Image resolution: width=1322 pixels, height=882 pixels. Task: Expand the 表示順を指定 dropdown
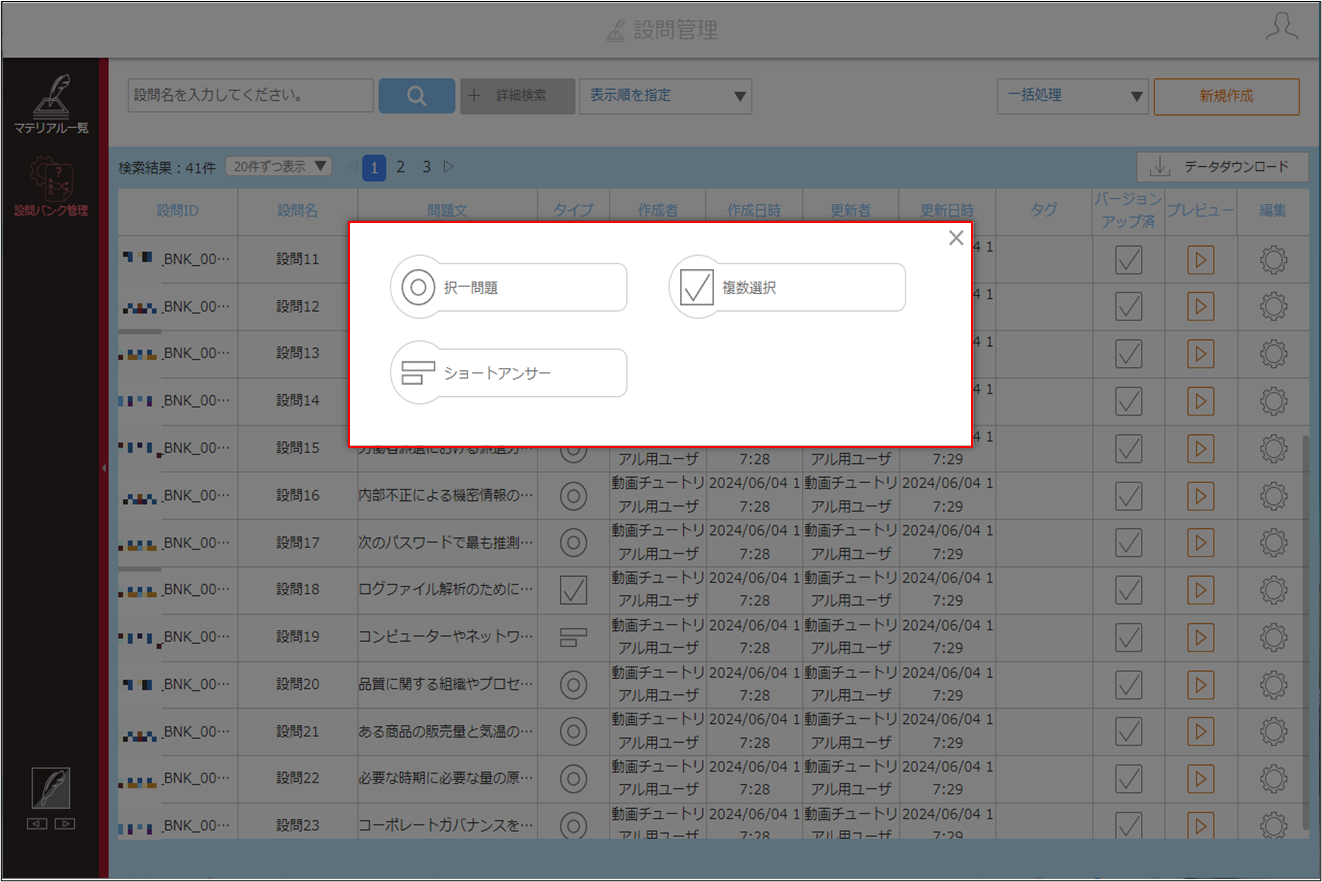[x=665, y=96]
